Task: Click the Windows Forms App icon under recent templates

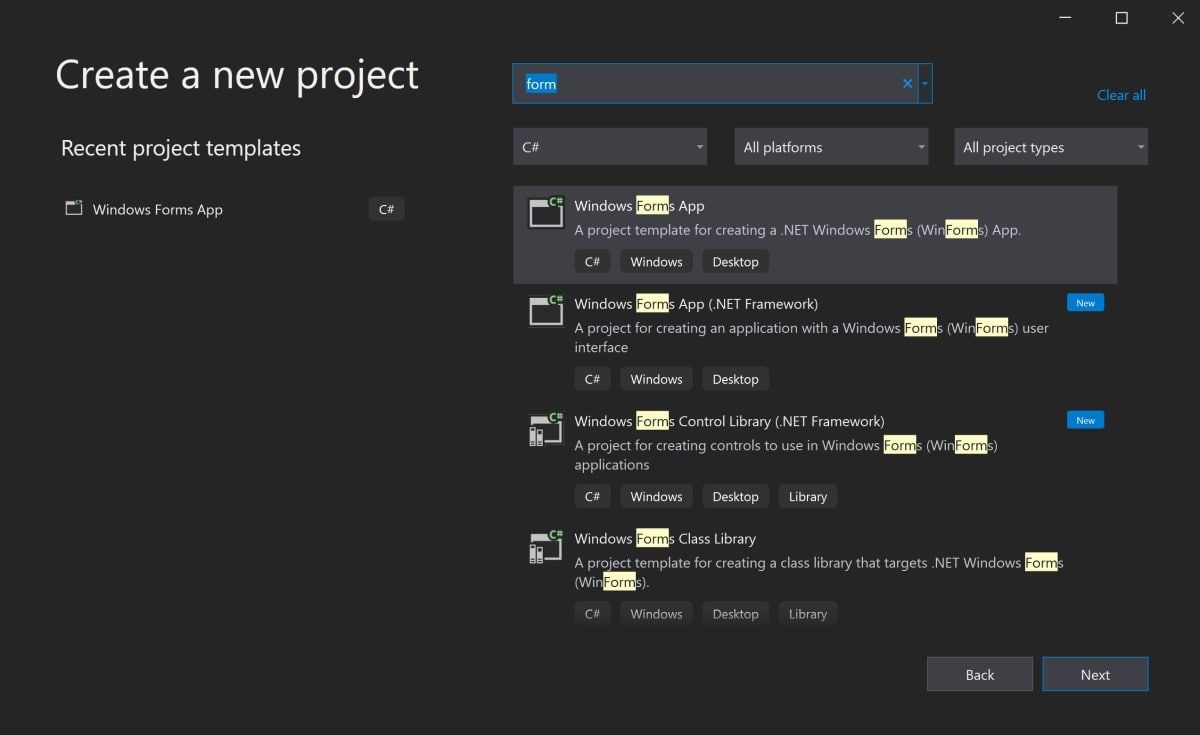Action: click(73, 208)
